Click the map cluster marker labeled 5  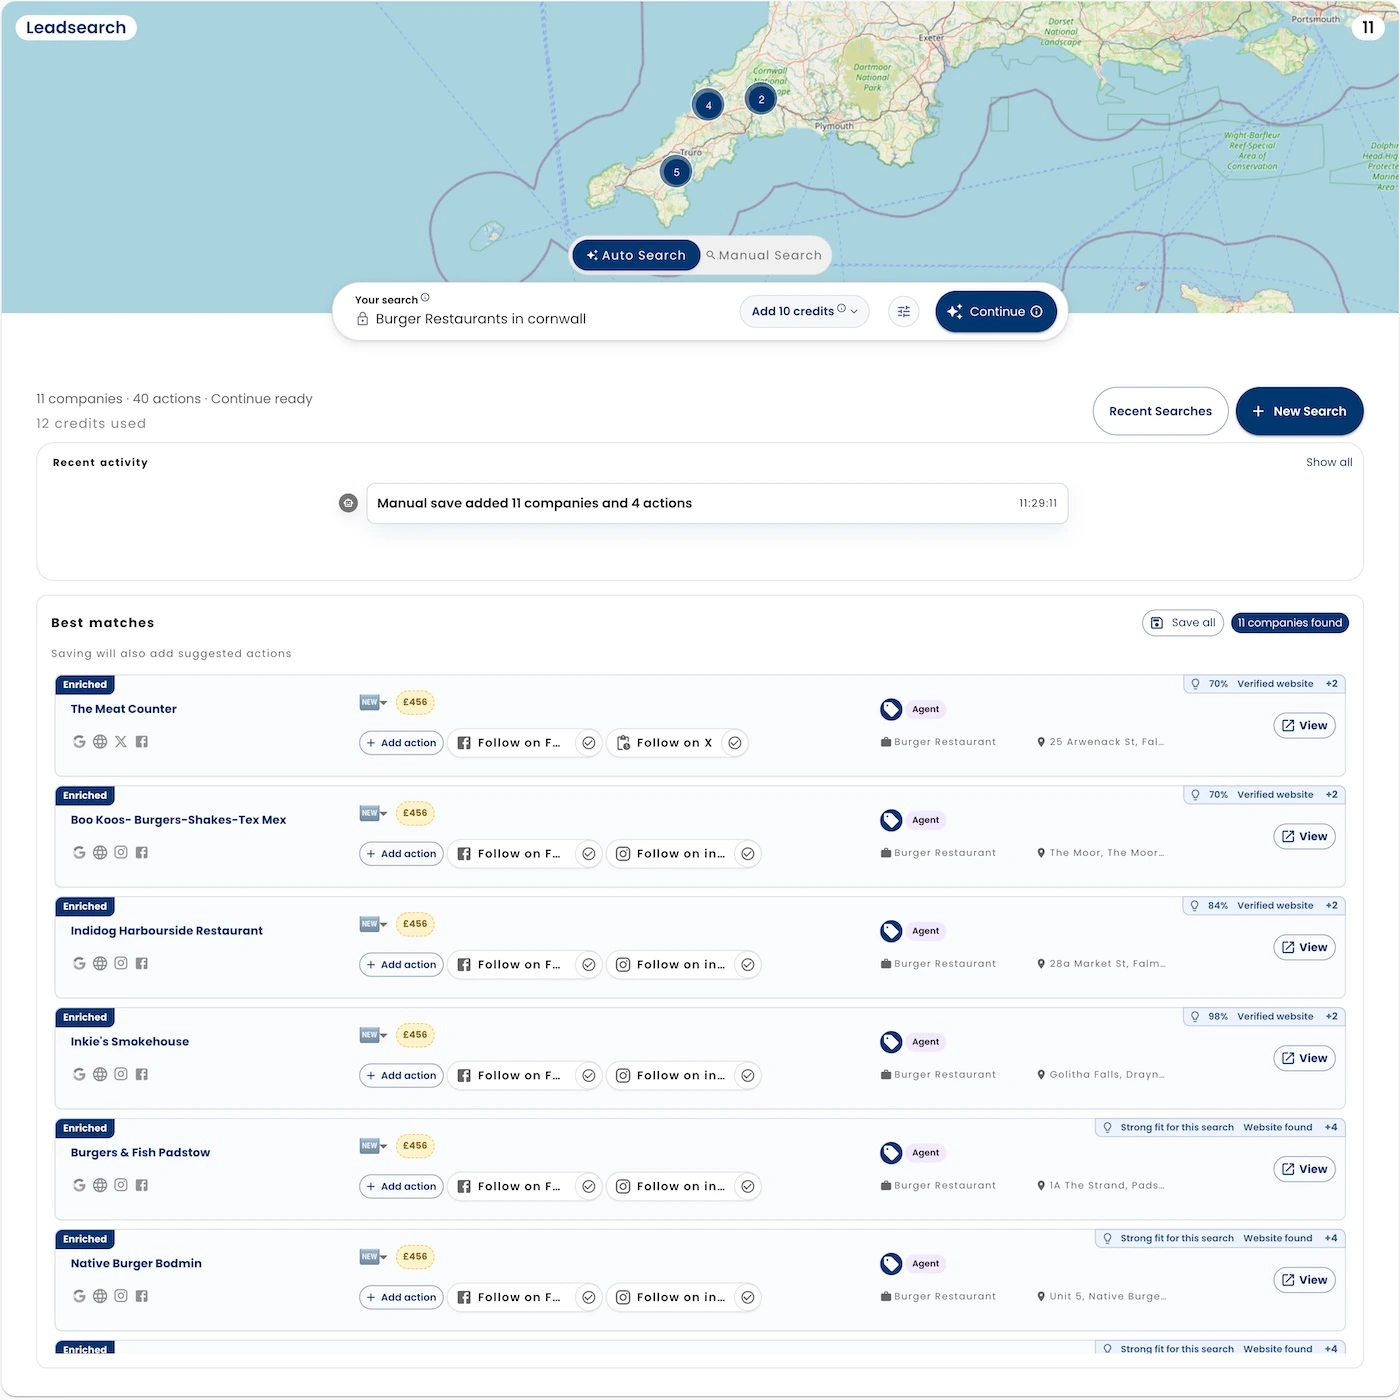676,172
